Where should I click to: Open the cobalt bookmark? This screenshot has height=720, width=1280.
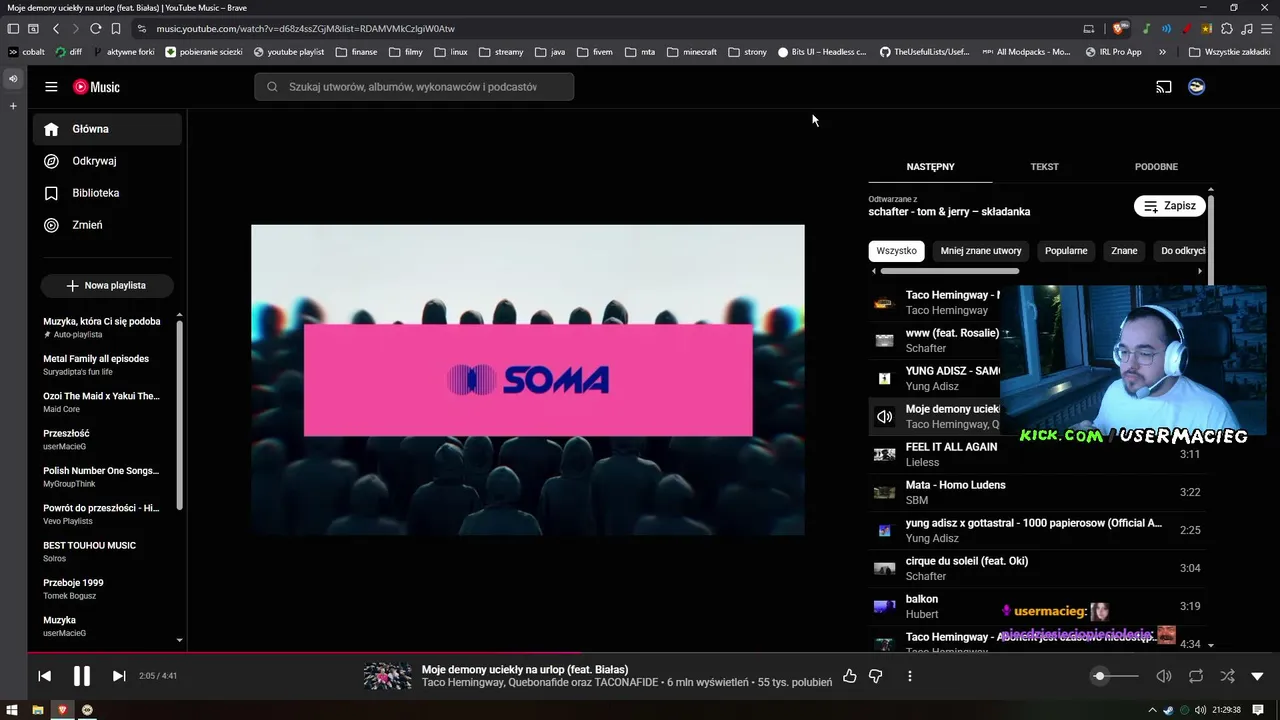coord(26,52)
